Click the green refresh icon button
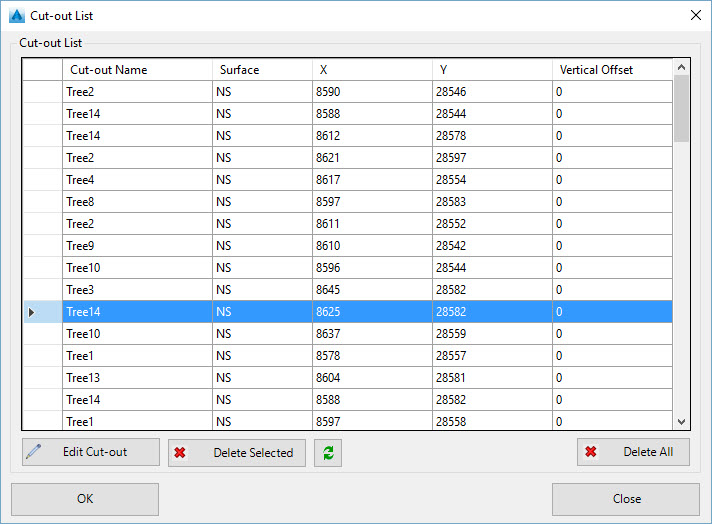 328,452
